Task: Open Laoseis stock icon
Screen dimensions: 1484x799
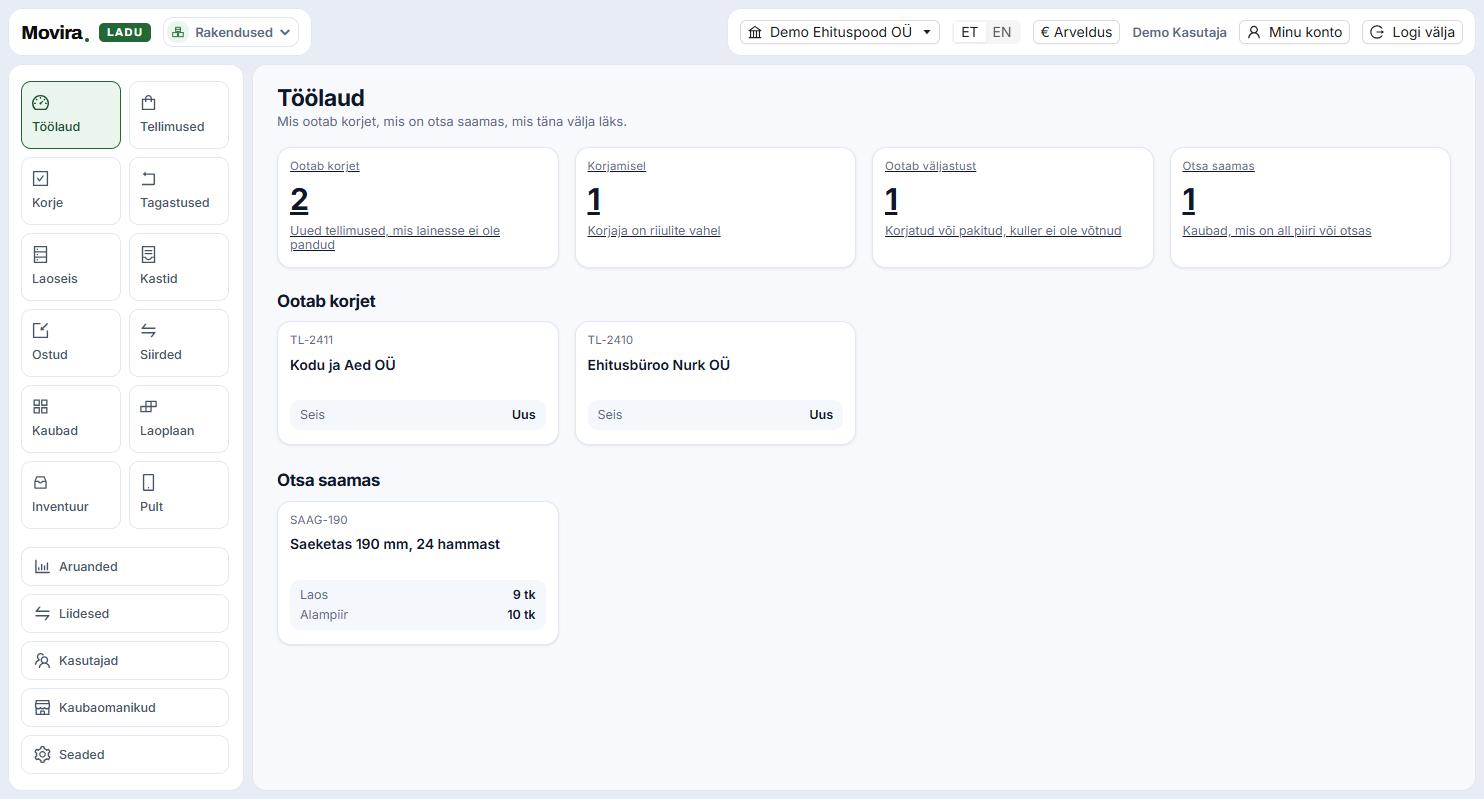Action: [x=41, y=255]
